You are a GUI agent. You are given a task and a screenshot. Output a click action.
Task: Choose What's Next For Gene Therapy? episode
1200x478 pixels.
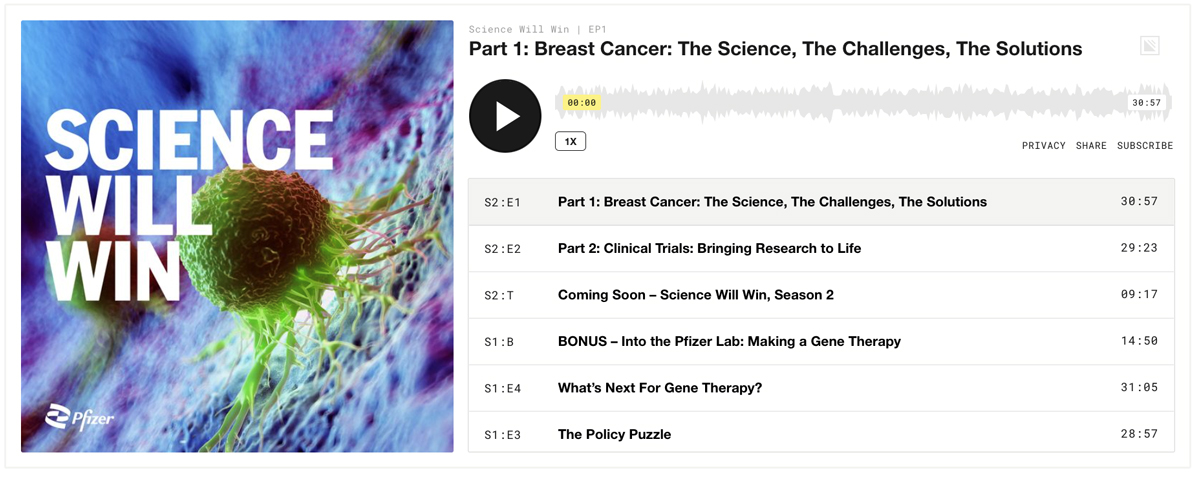(x=821, y=388)
